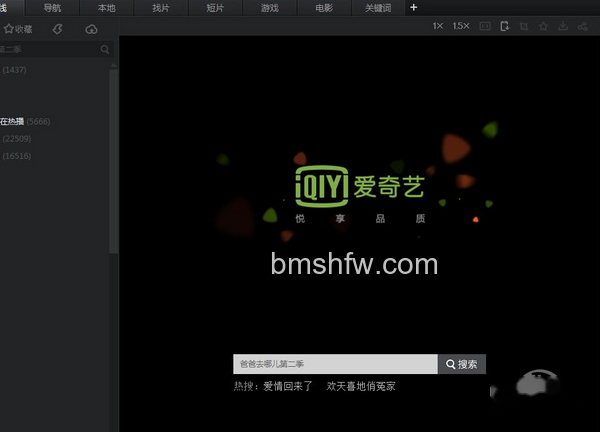
Task: Focus the sidebar search field
Action: pos(50,49)
